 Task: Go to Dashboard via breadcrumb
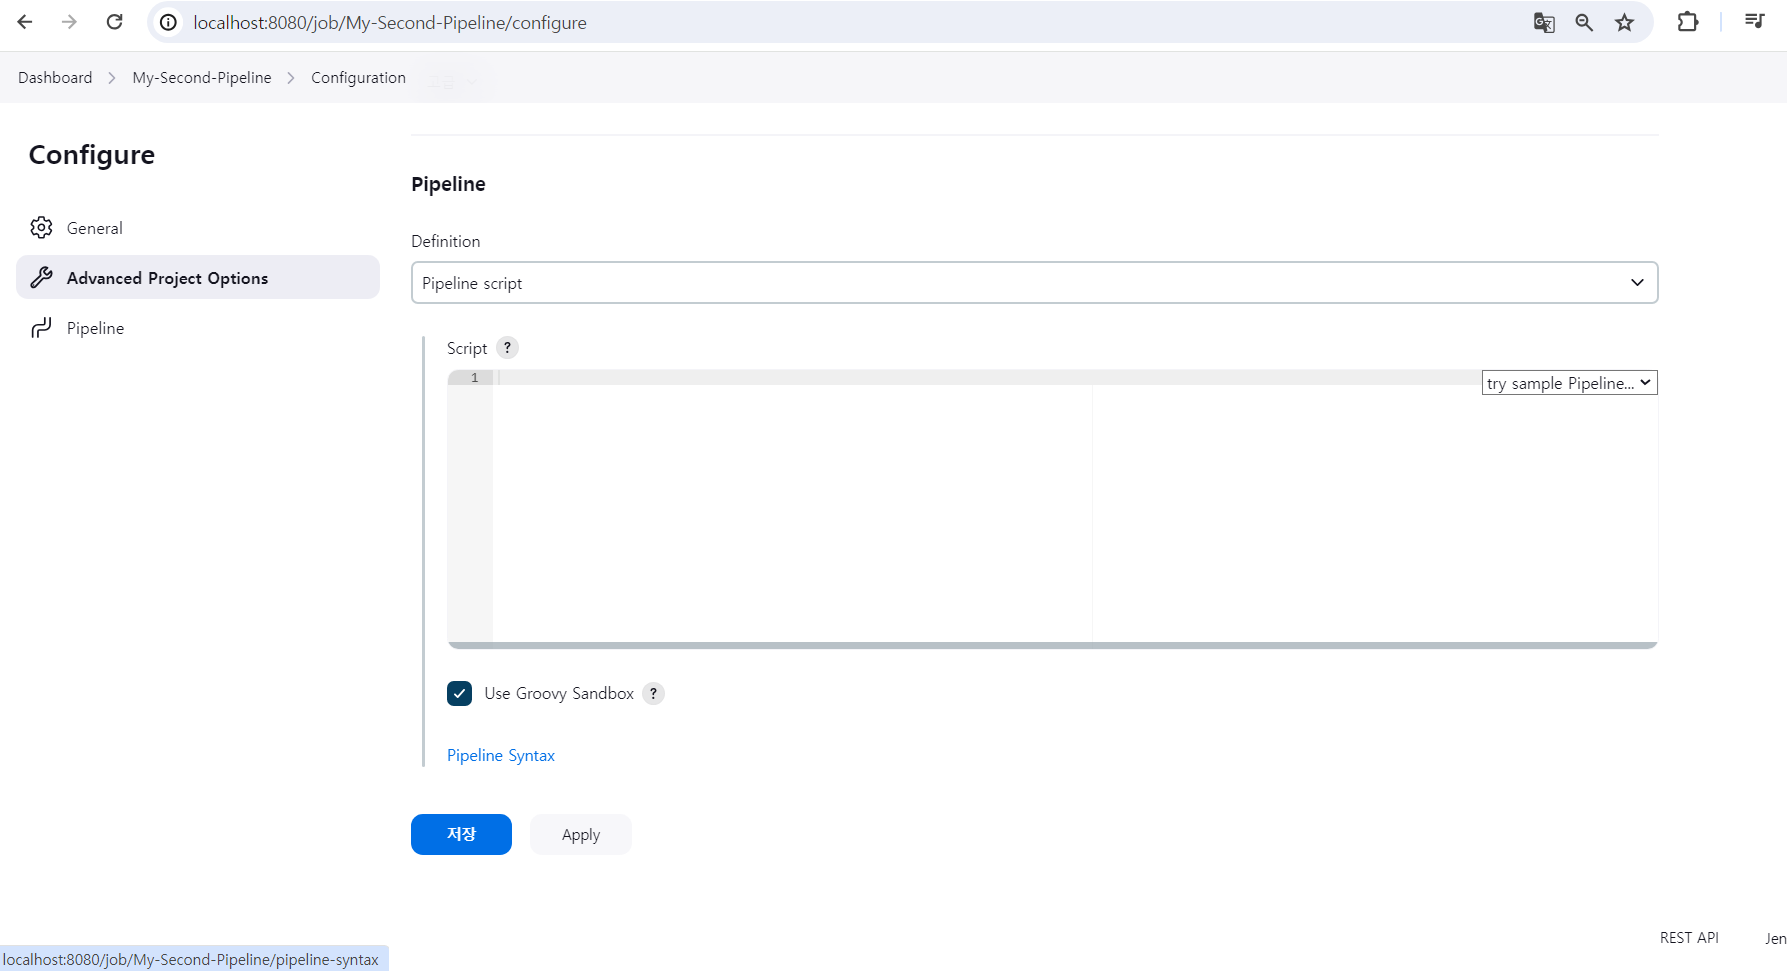pyautogui.click(x=54, y=77)
